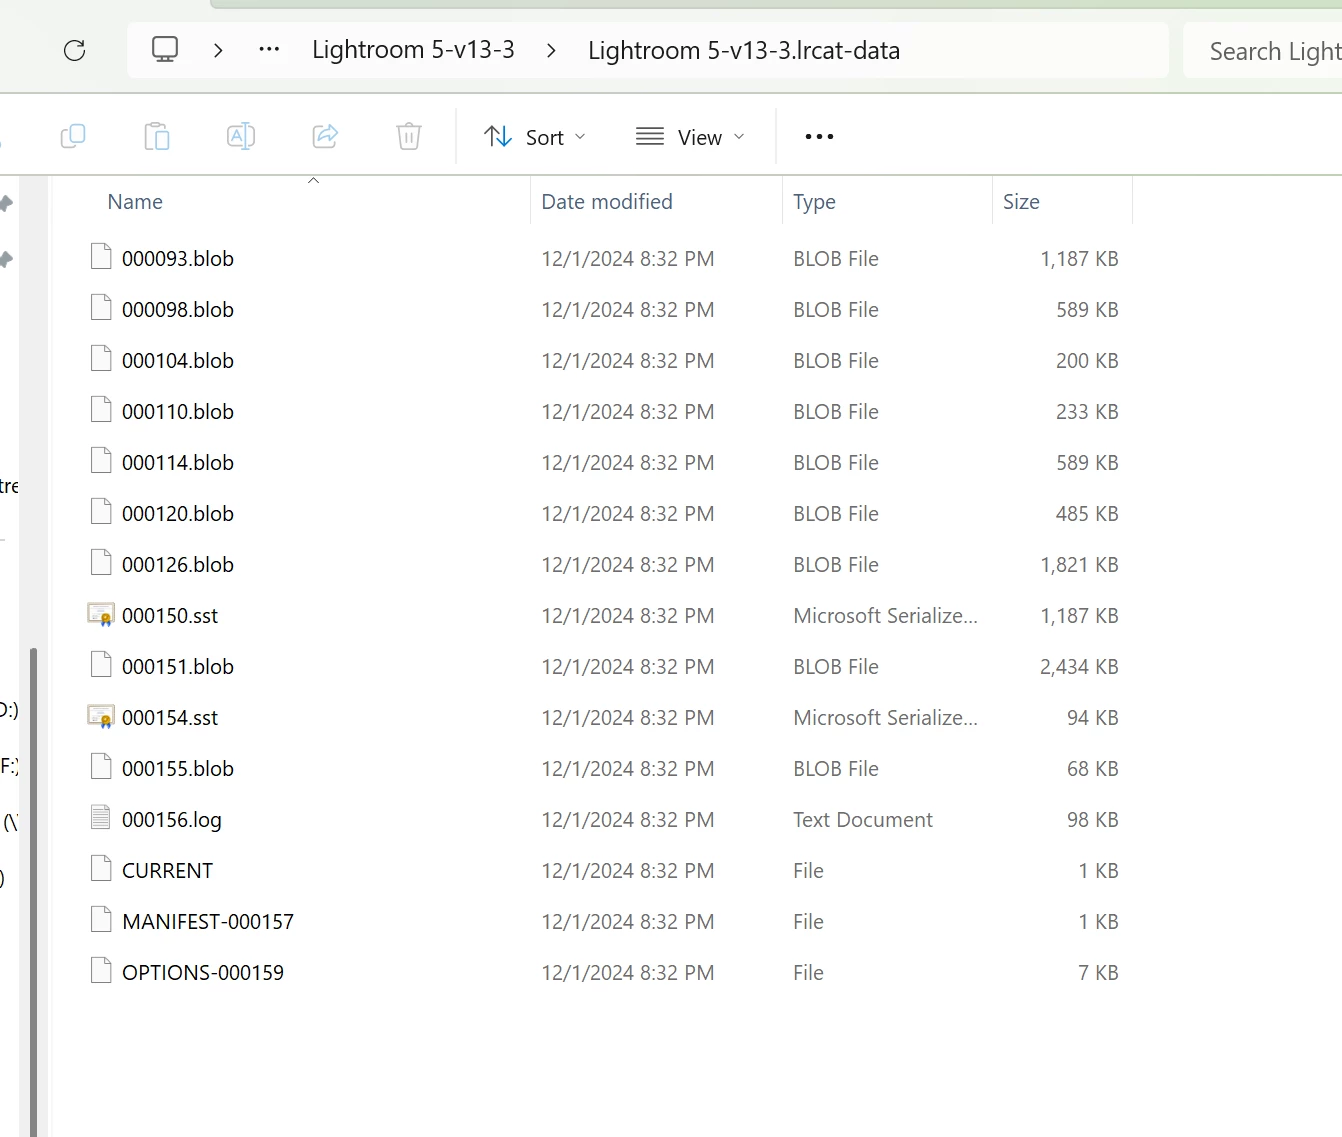Select the 000093.blob file icon
Viewport: 1342px width, 1137px height.
(x=101, y=257)
